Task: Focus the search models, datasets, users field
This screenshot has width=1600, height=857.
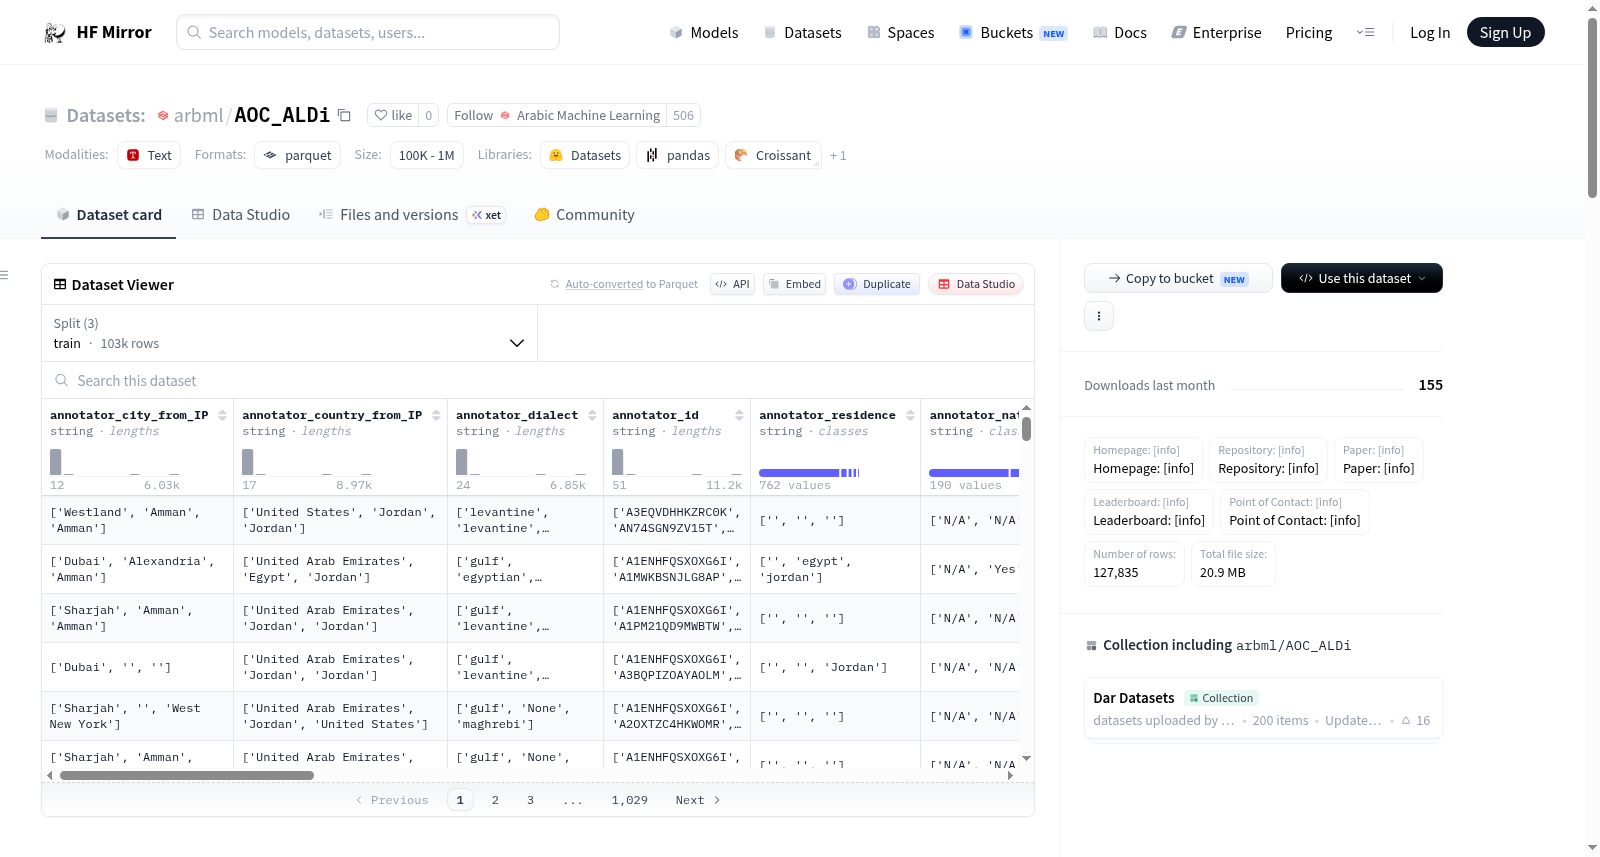Action: [368, 32]
